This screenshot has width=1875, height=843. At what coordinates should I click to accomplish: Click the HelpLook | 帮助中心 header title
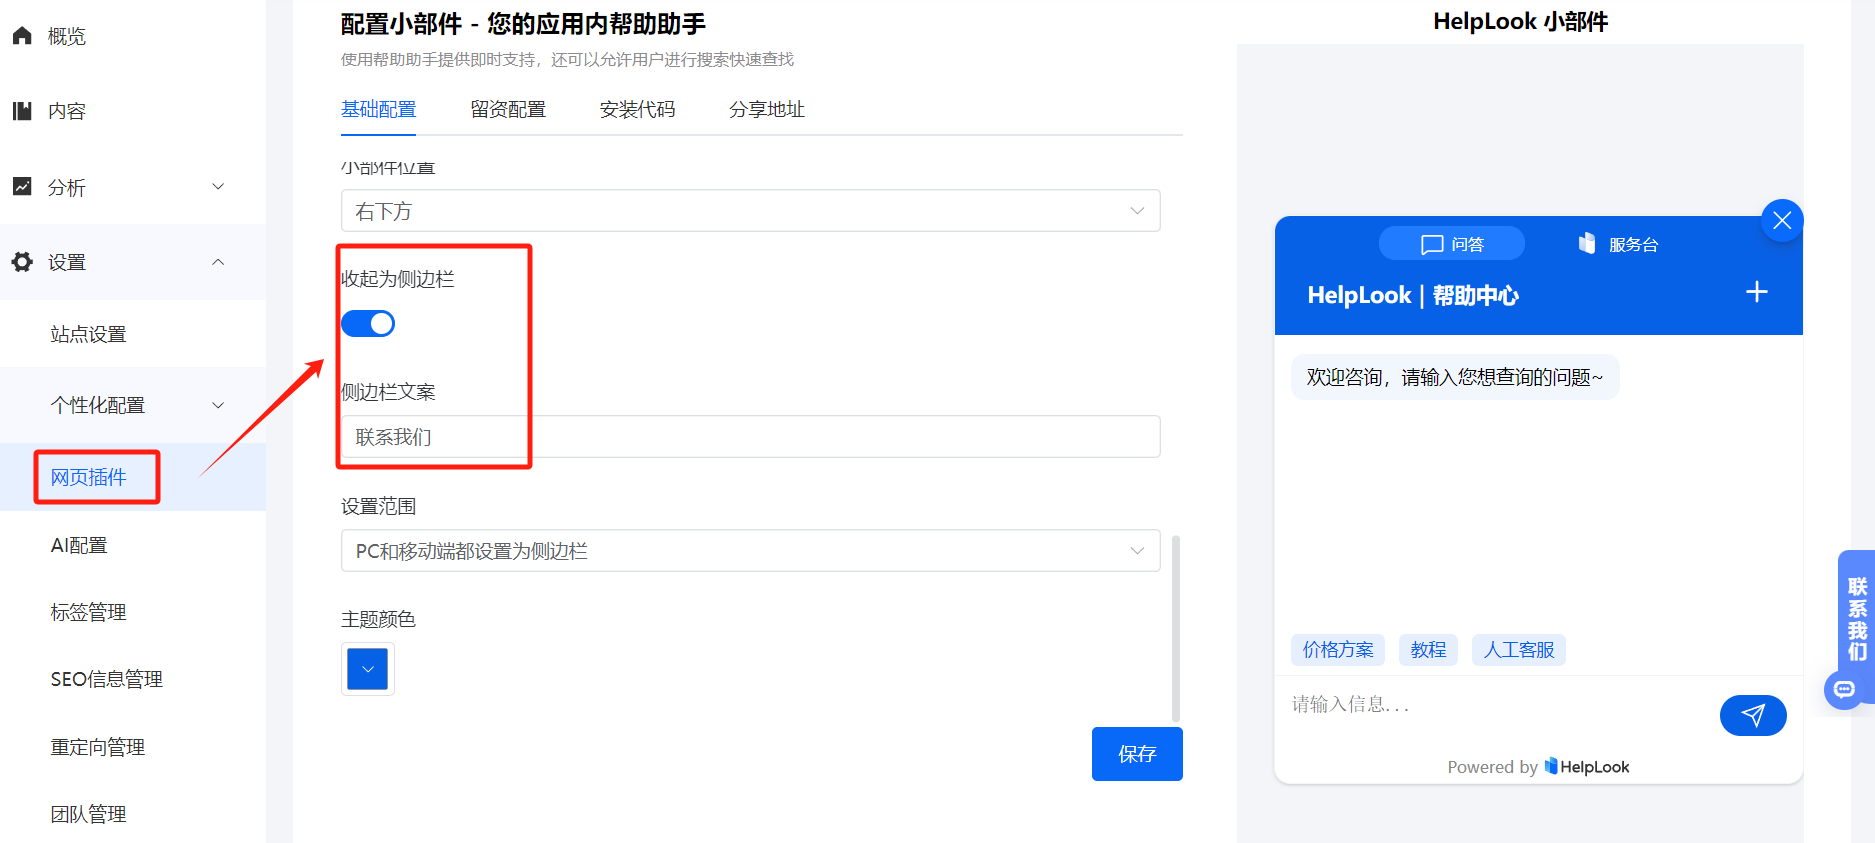click(x=1413, y=295)
